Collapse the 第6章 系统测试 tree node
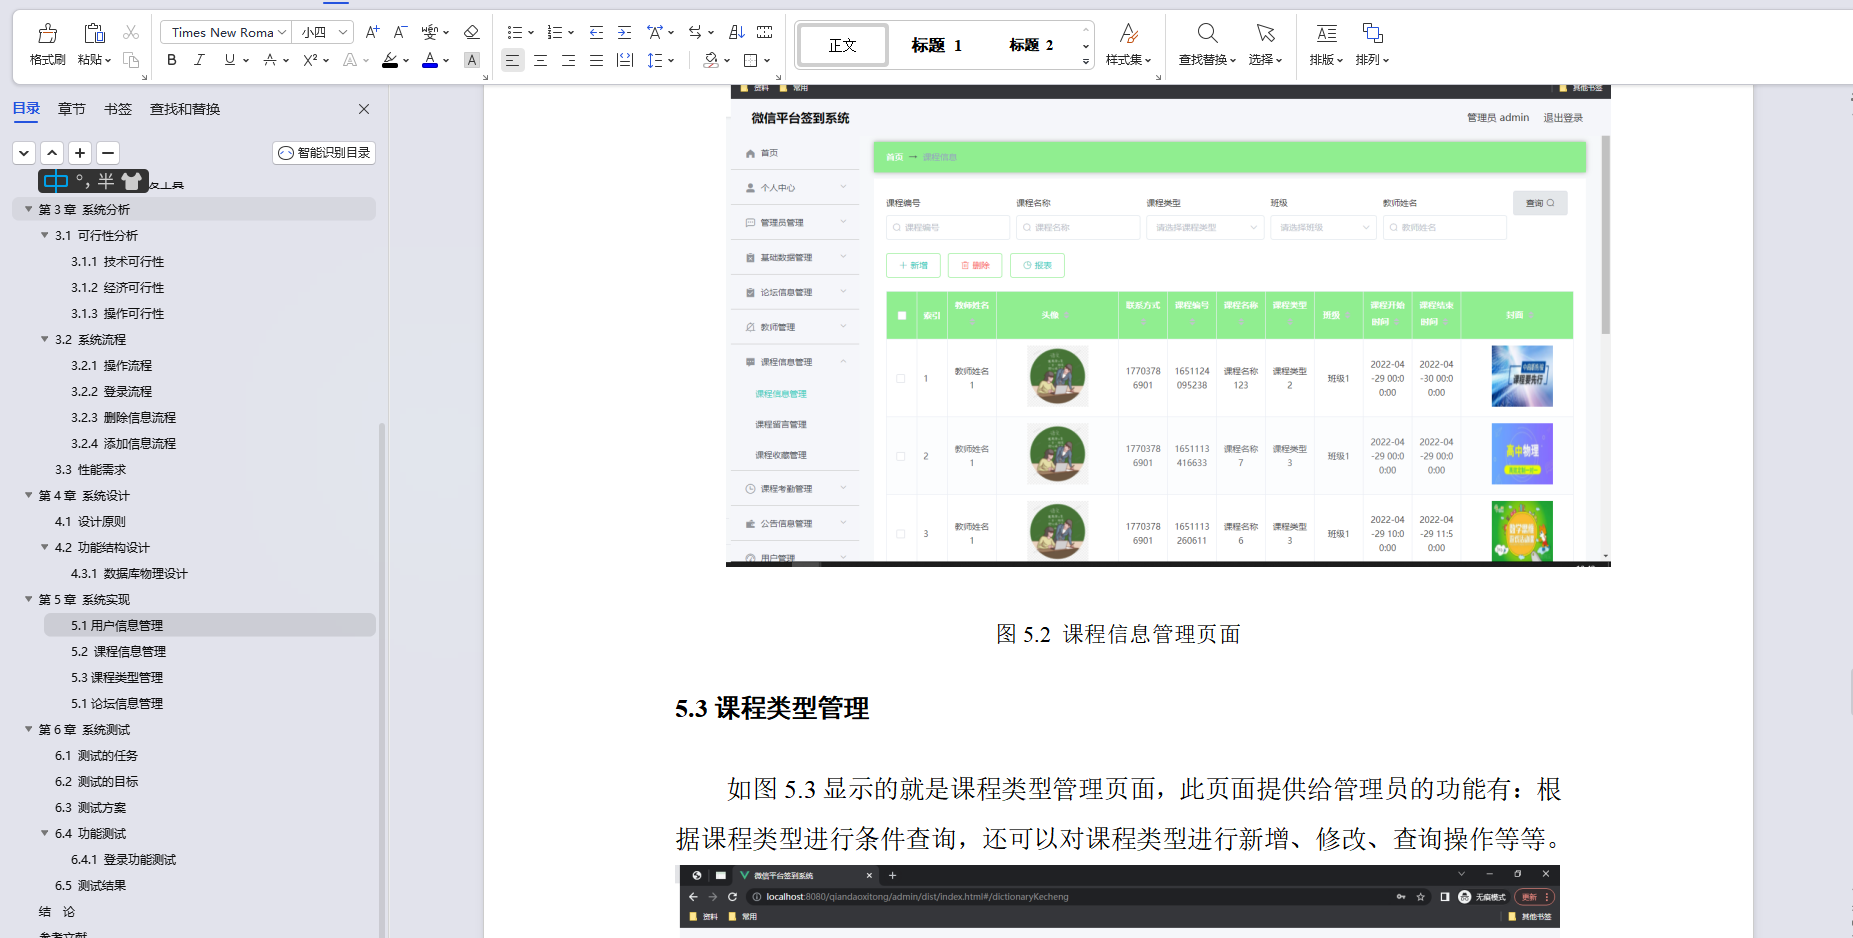This screenshot has height=938, width=1853. (28, 729)
